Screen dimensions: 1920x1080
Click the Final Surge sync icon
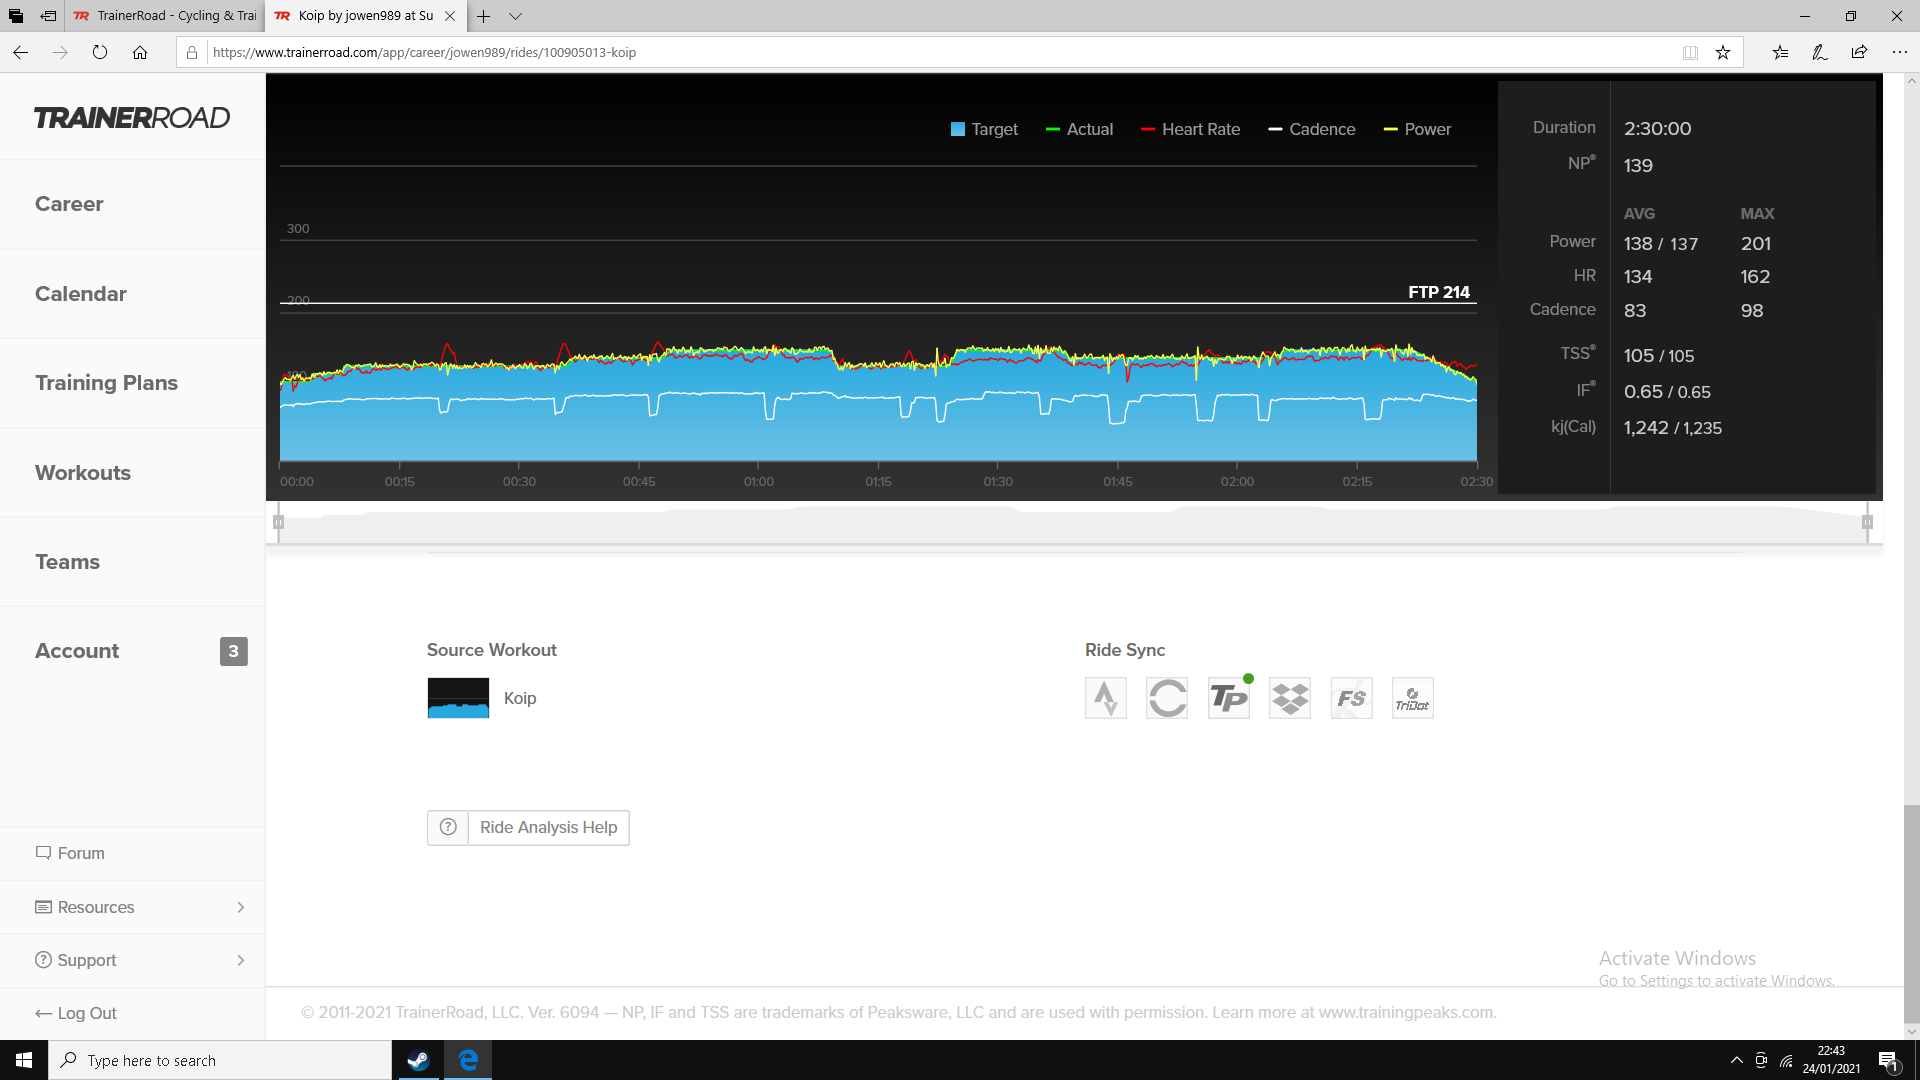pyautogui.click(x=1351, y=698)
